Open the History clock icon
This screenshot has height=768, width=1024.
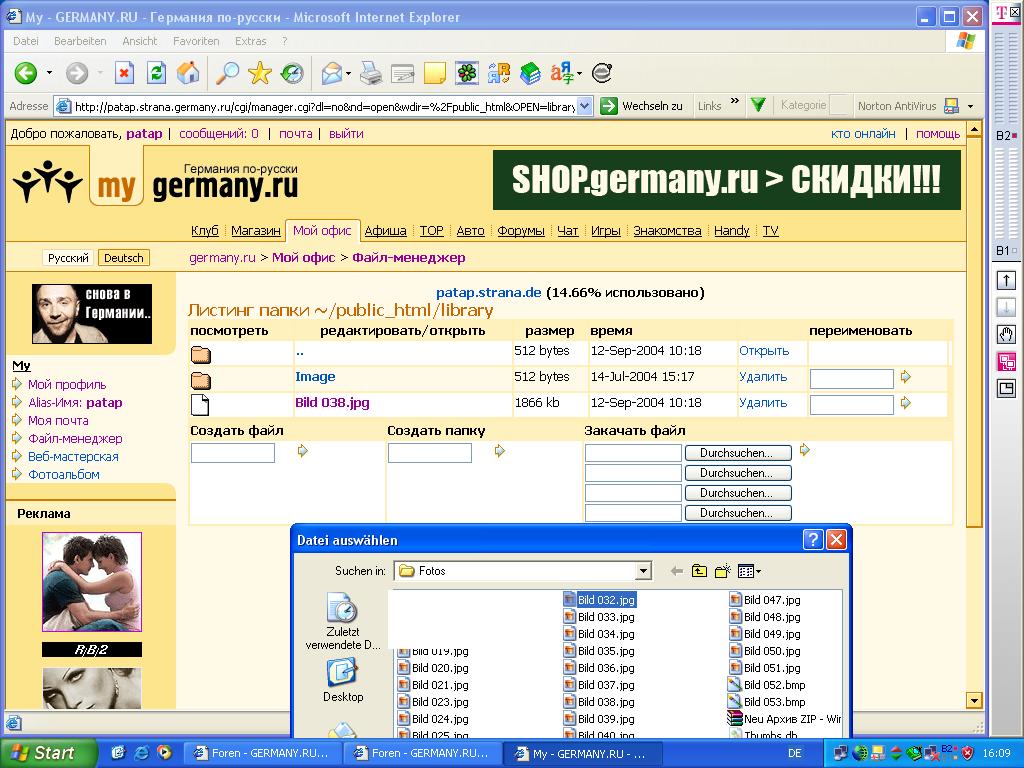pyautogui.click(x=292, y=73)
